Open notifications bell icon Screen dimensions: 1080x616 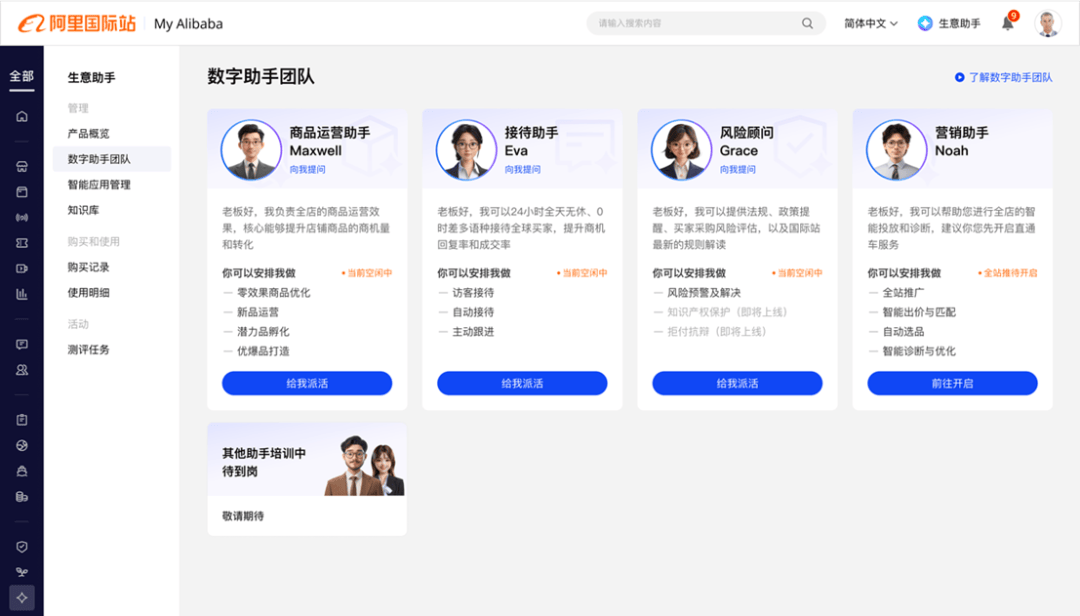coord(1007,24)
